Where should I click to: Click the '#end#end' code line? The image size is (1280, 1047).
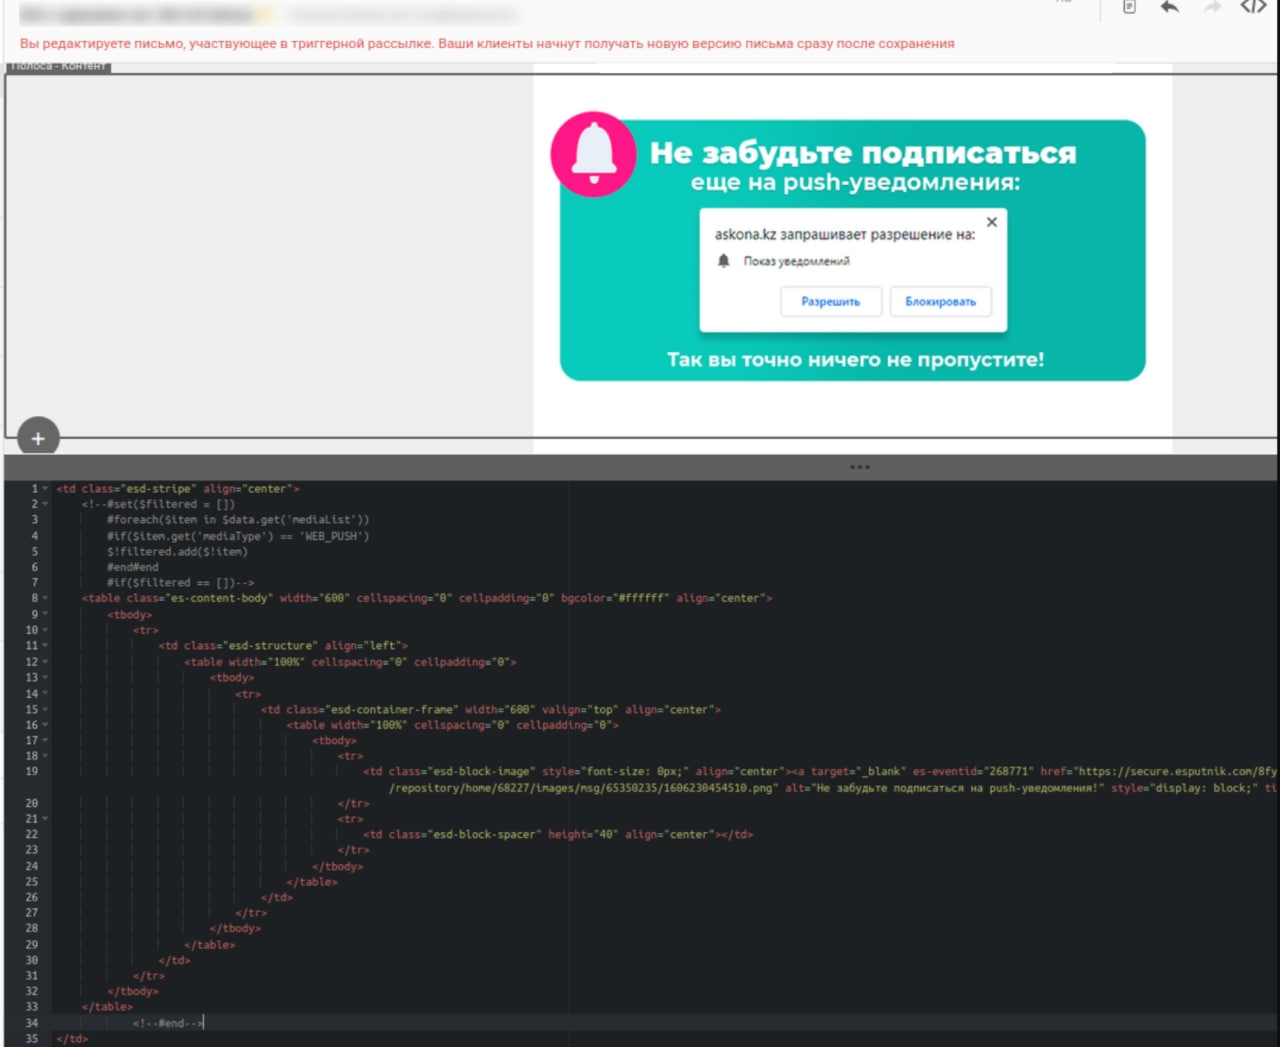pos(133,567)
